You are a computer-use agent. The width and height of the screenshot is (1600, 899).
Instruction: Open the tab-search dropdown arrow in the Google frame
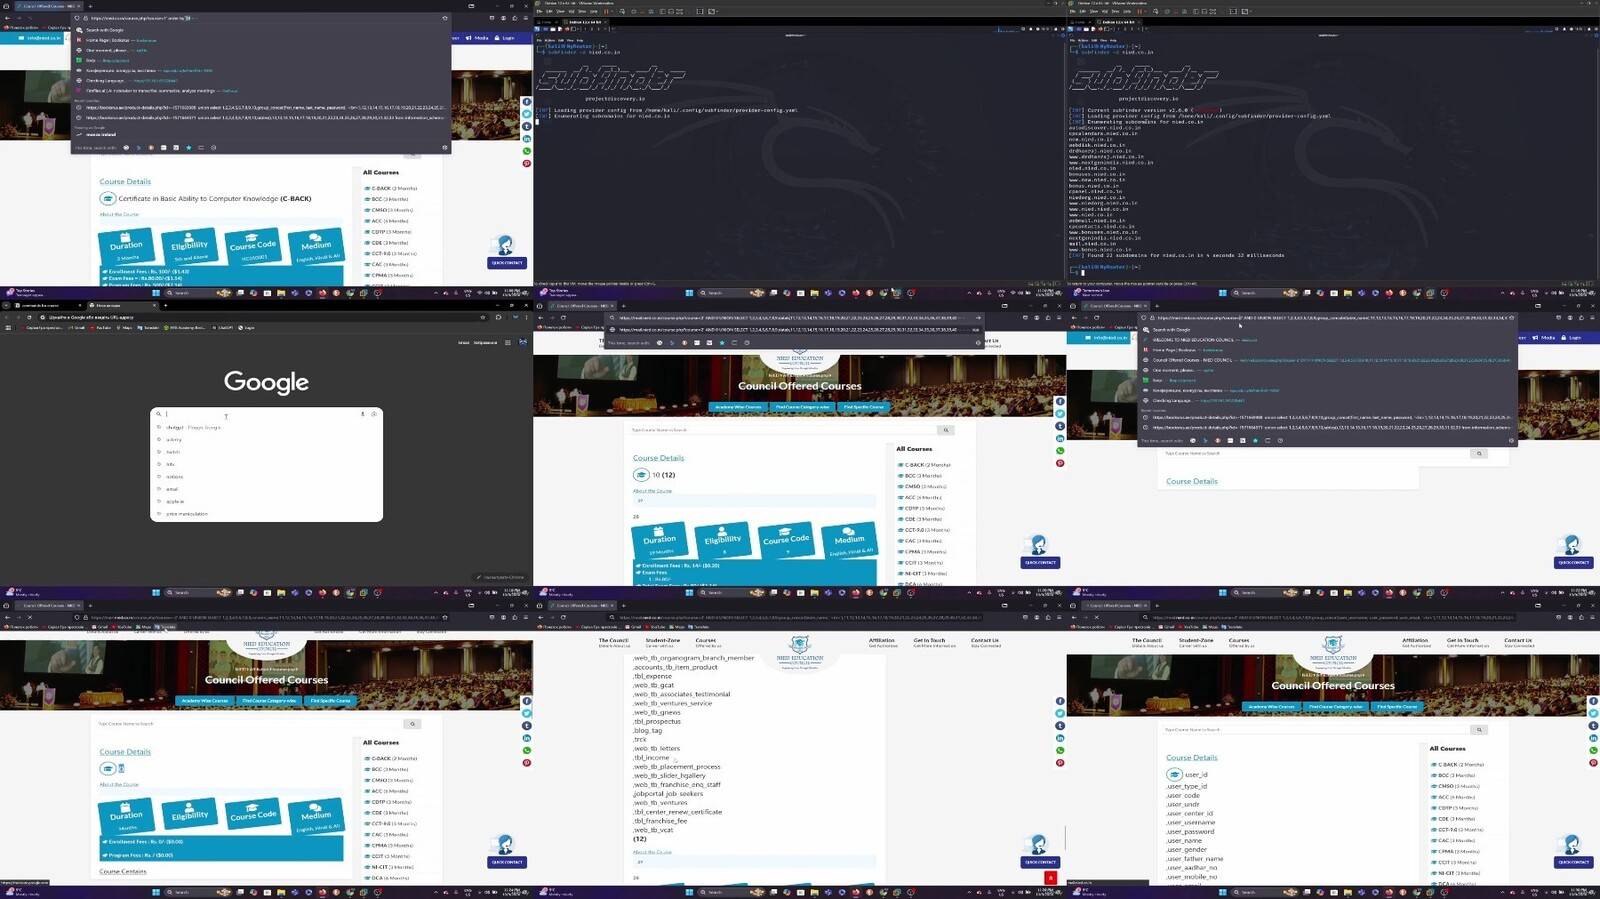tap(7, 305)
